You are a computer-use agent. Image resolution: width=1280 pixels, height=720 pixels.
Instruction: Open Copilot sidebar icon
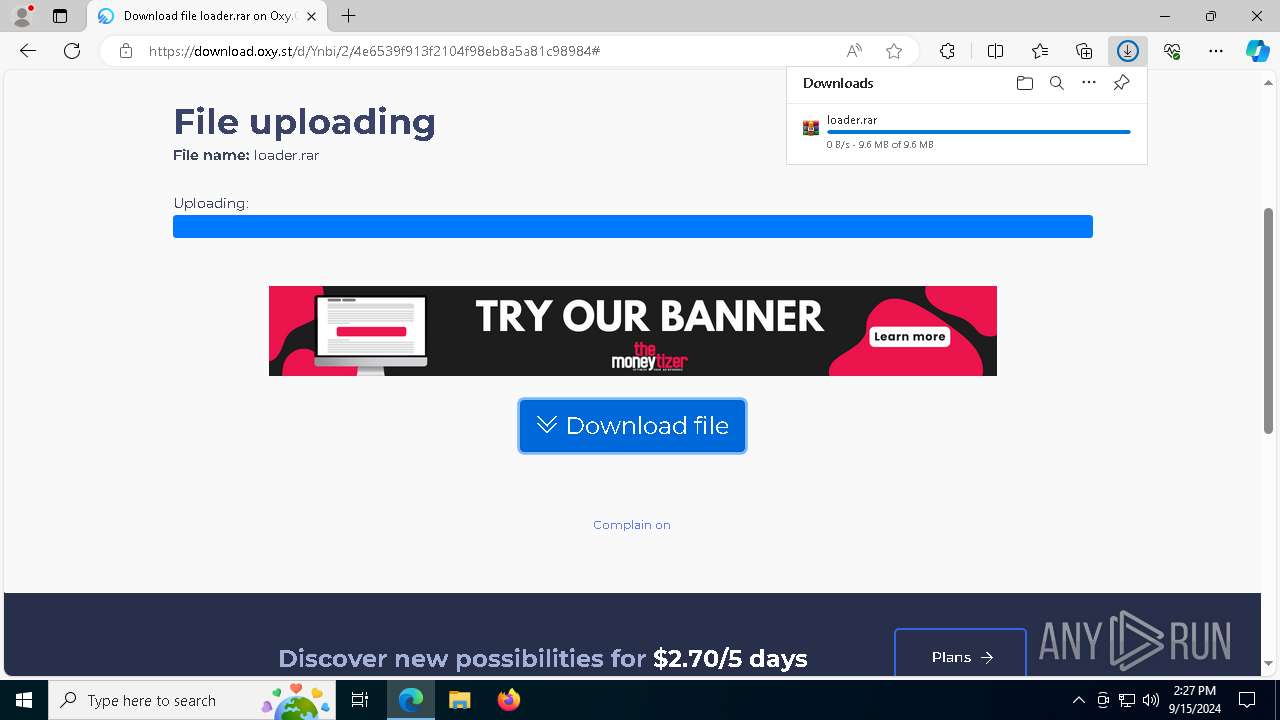(x=1257, y=51)
